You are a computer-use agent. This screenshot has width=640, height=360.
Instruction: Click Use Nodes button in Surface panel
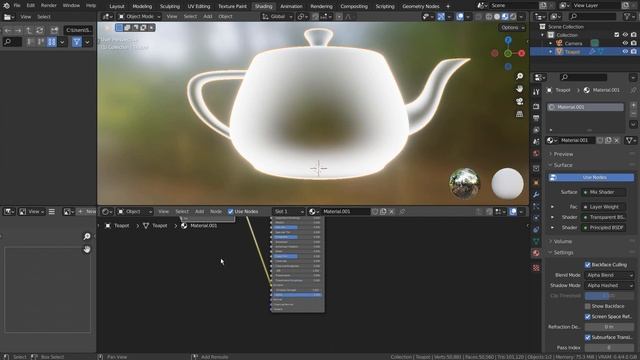tap(591, 178)
